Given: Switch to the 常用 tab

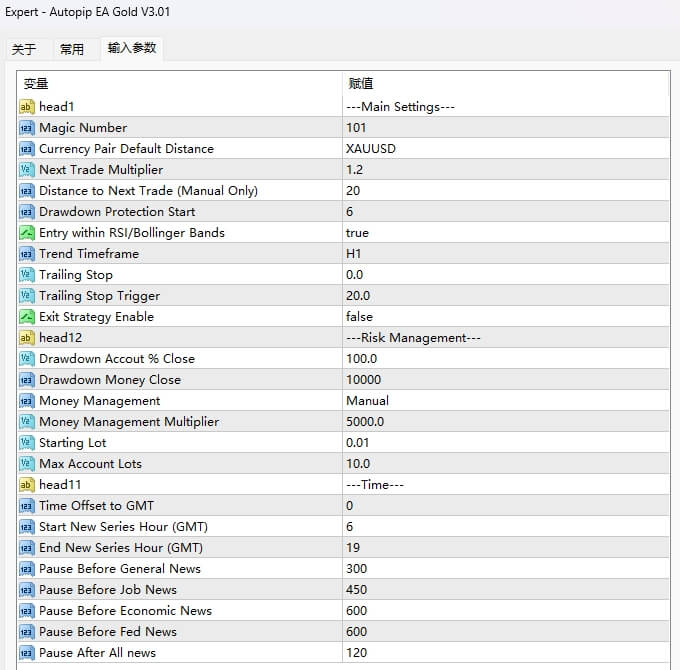Looking at the screenshot, I should 72,49.
